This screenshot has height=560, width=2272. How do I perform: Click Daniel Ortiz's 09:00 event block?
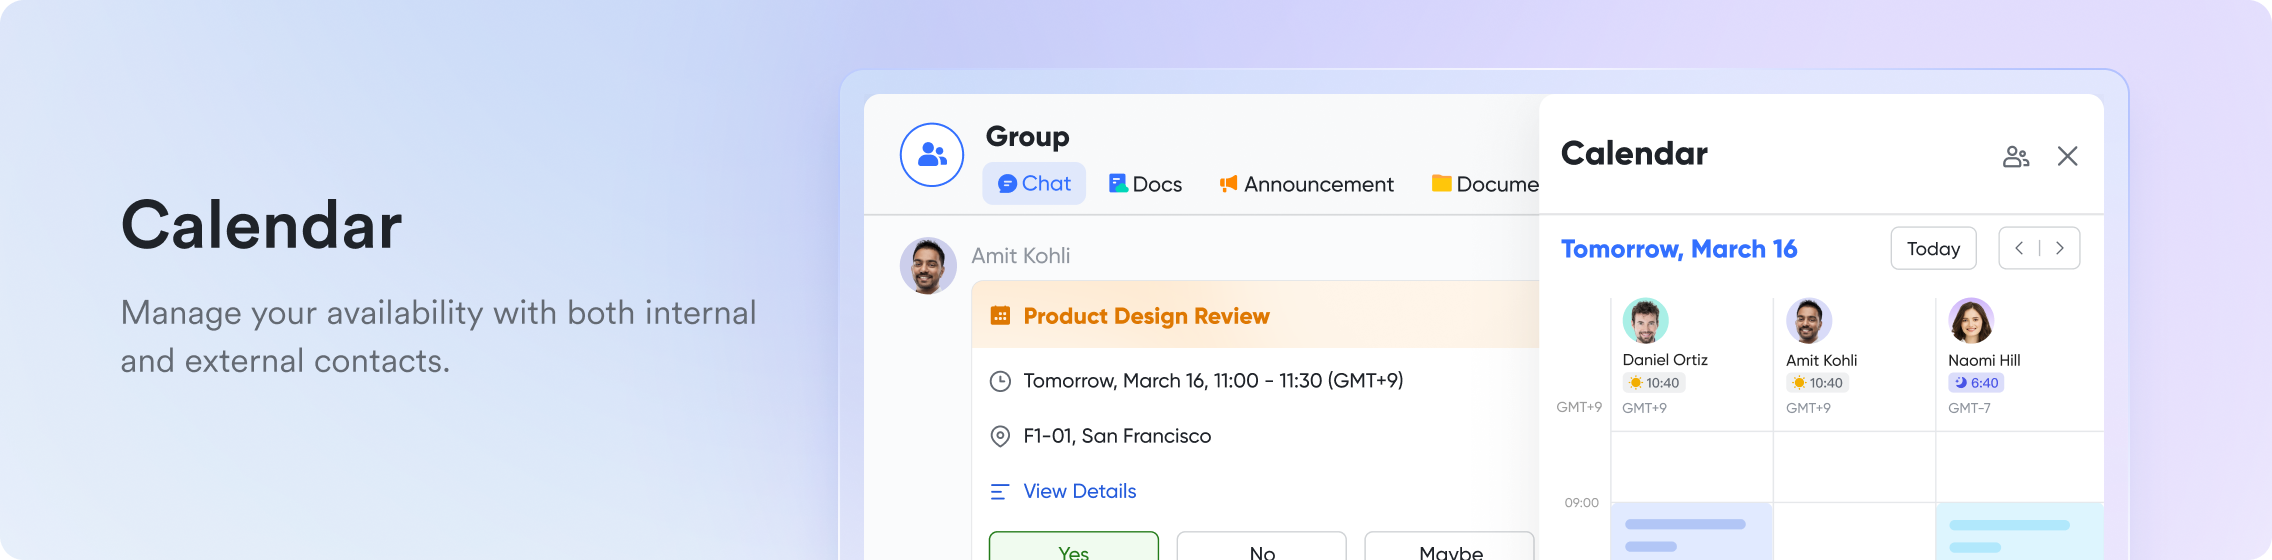1691,532
